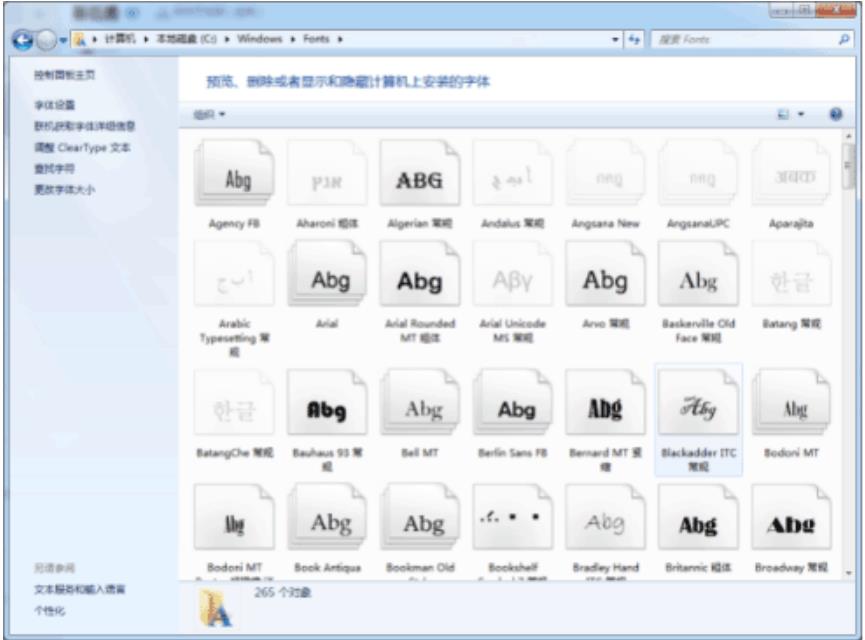Open the recent pages dropdown beside navigation arrows
Viewport: 865px width, 640px height.
pyautogui.click(x=63, y=40)
